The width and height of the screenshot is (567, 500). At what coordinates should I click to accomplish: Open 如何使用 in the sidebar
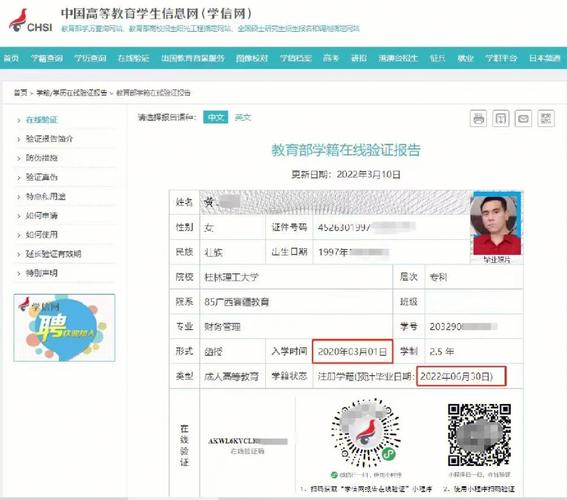point(42,235)
